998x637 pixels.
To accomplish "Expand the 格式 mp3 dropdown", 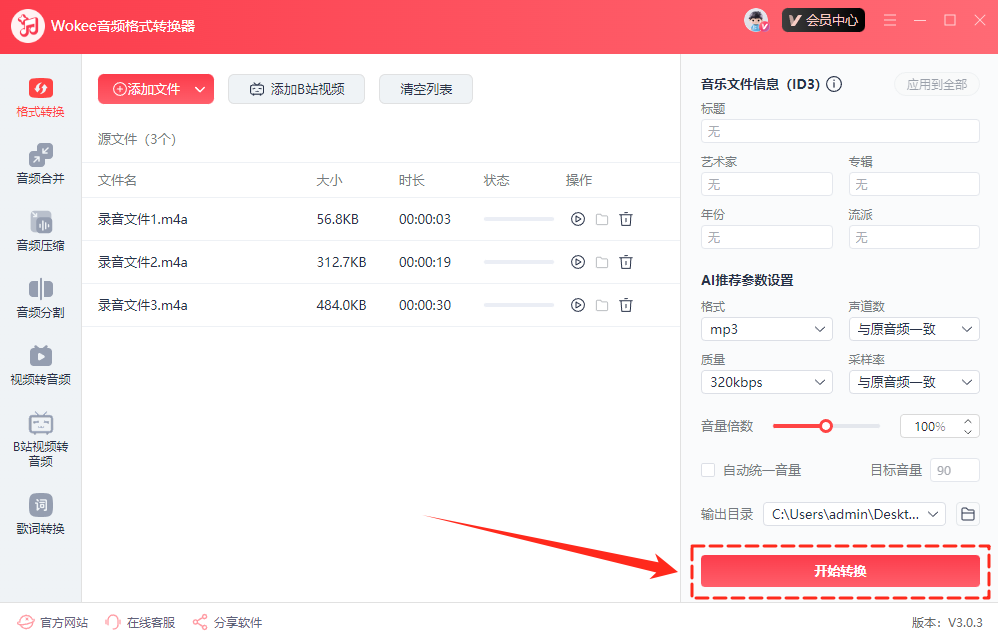I will pos(767,329).
